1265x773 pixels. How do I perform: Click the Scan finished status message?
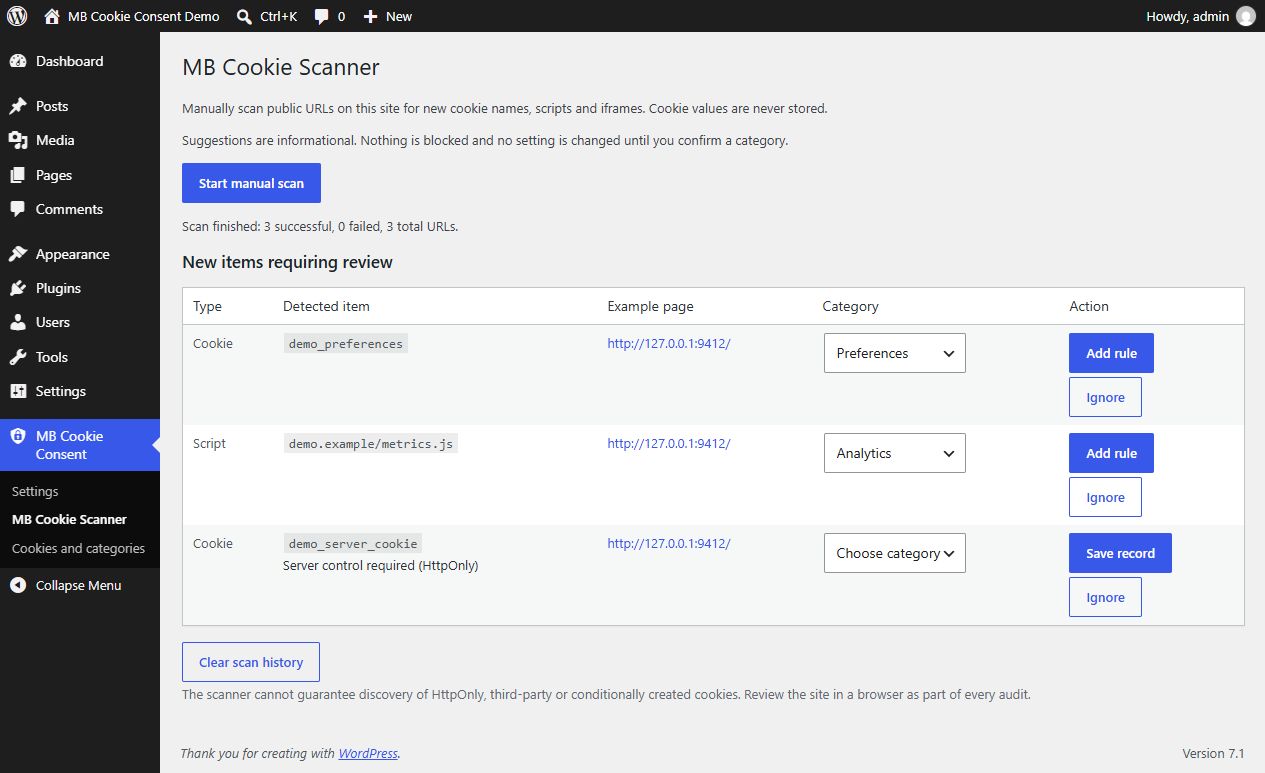point(320,226)
